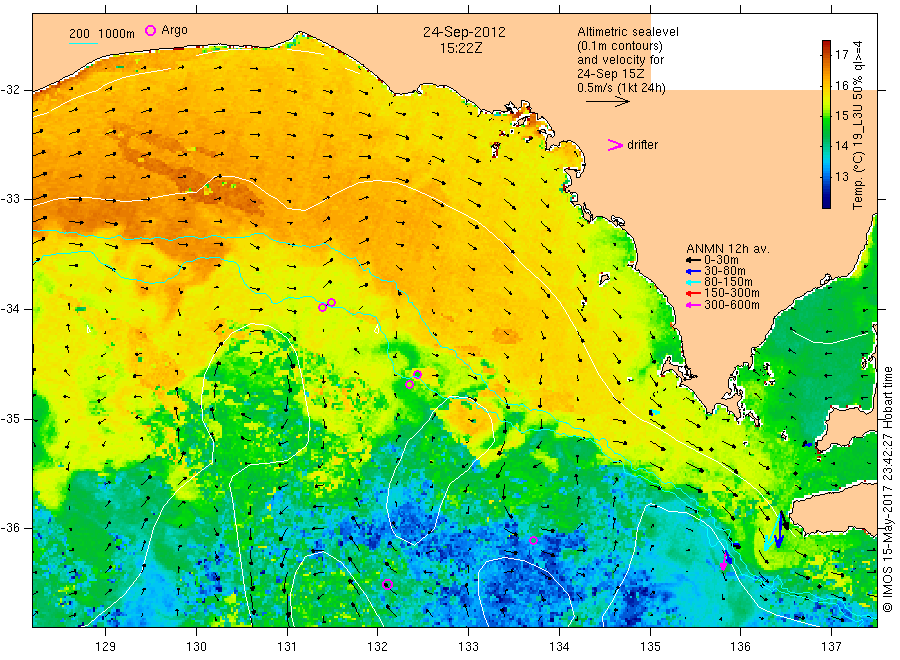Click the 0.5m/s velocity scale arrow
The width and height of the screenshot is (900, 660).
coord(608,102)
